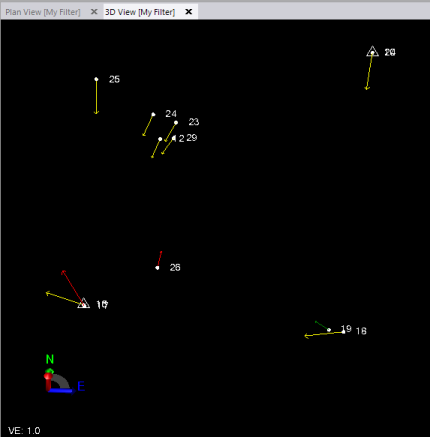Screen dimensions: 430x437
Task: Close the Plan View tab
Action: coord(94,12)
